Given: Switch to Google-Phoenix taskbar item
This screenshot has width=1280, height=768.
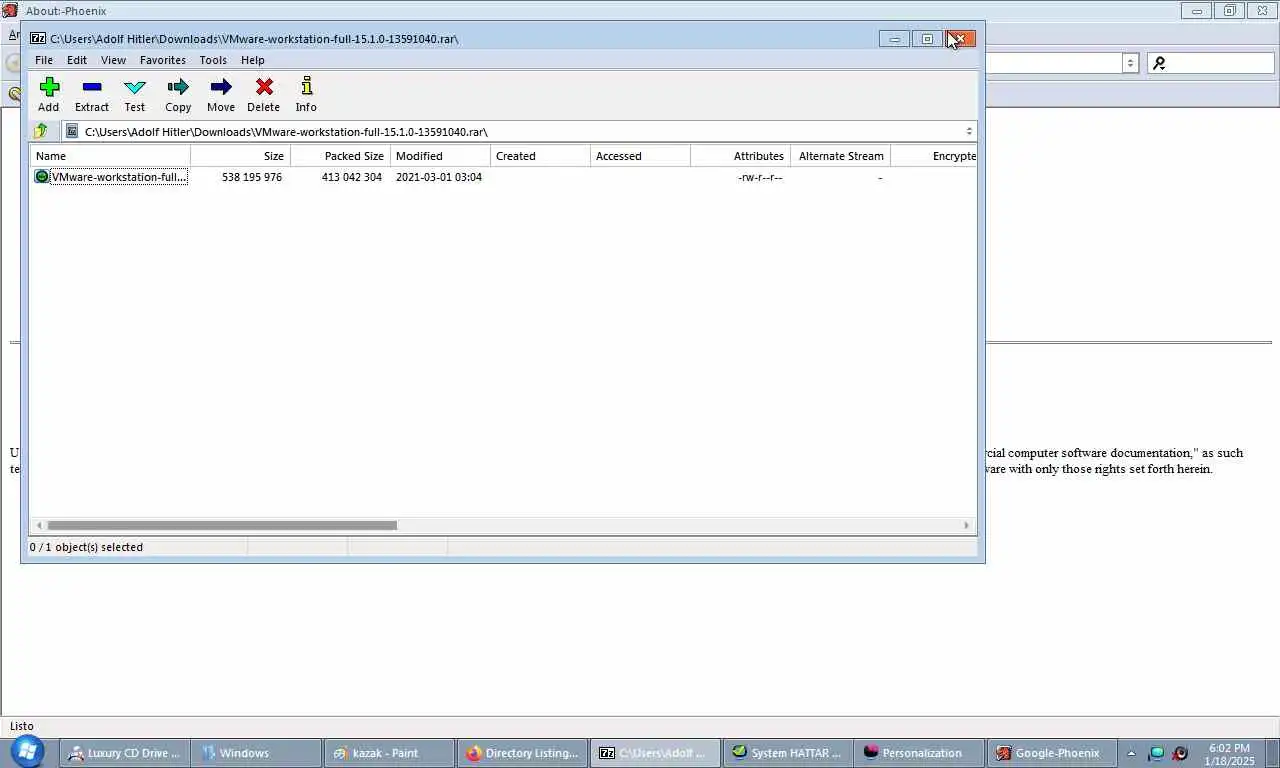Looking at the screenshot, I should tap(1052, 753).
